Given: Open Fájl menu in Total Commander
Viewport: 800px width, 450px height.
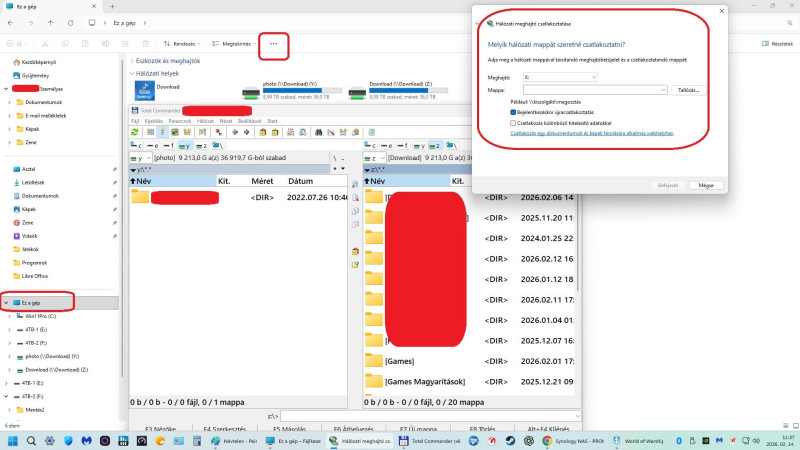Looking at the screenshot, I should point(135,121).
